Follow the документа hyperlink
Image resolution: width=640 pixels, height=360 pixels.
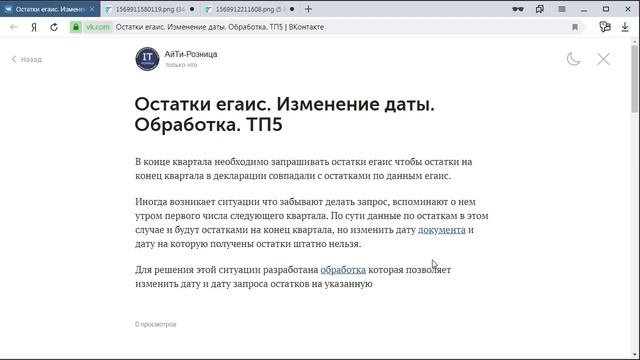(442, 230)
